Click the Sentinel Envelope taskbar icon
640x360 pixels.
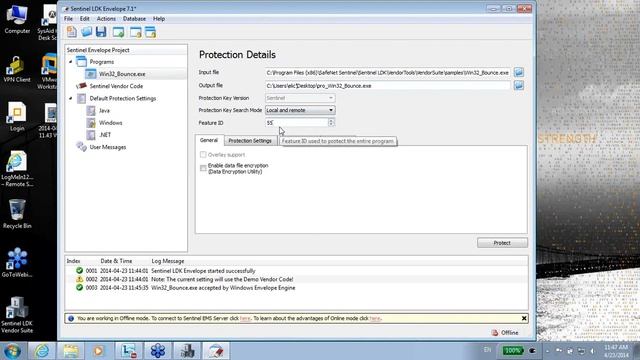coord(216,351)
